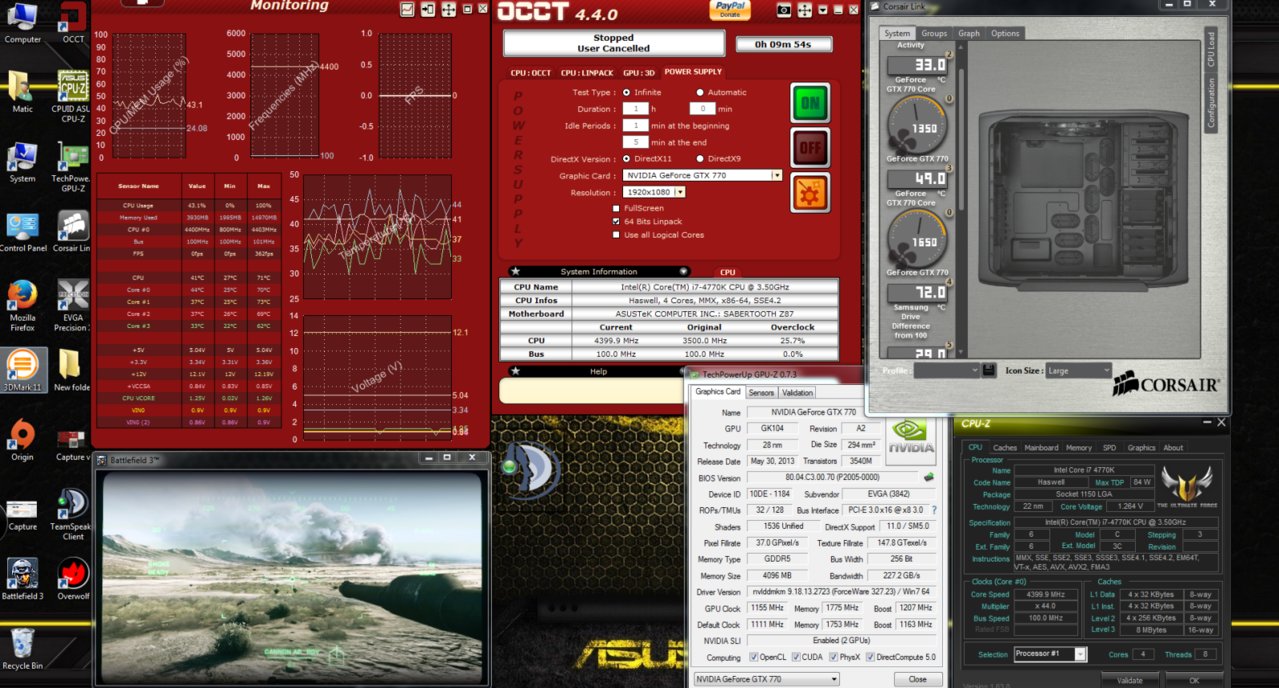Open the Options tab in Corsair Link
The image size is (1279, 688).
pyautogui.click(x=1005, y=33)
